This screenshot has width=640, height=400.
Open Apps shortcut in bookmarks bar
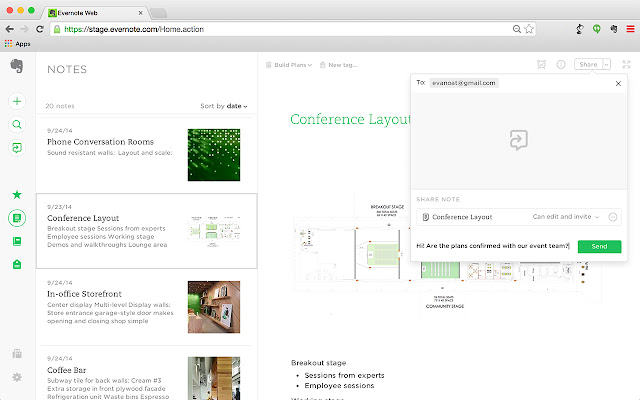pos(18,44)
